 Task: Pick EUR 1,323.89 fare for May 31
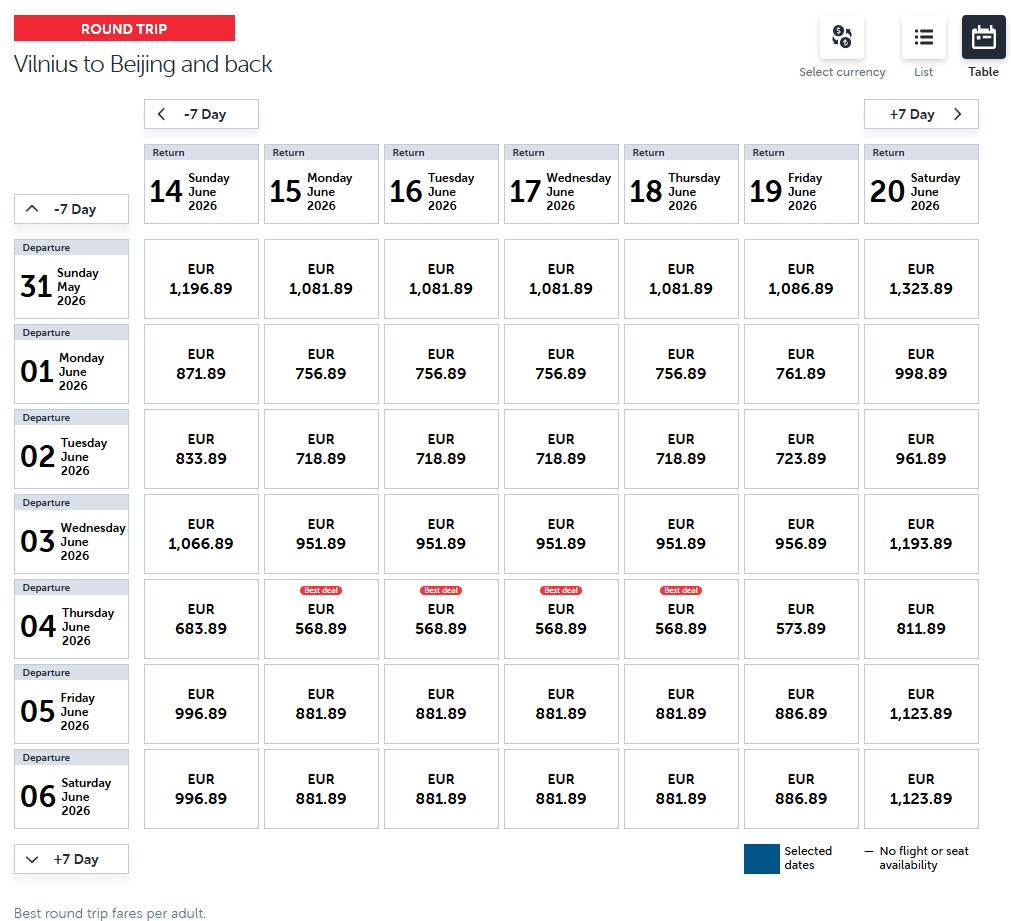click(x=921, y=279)
